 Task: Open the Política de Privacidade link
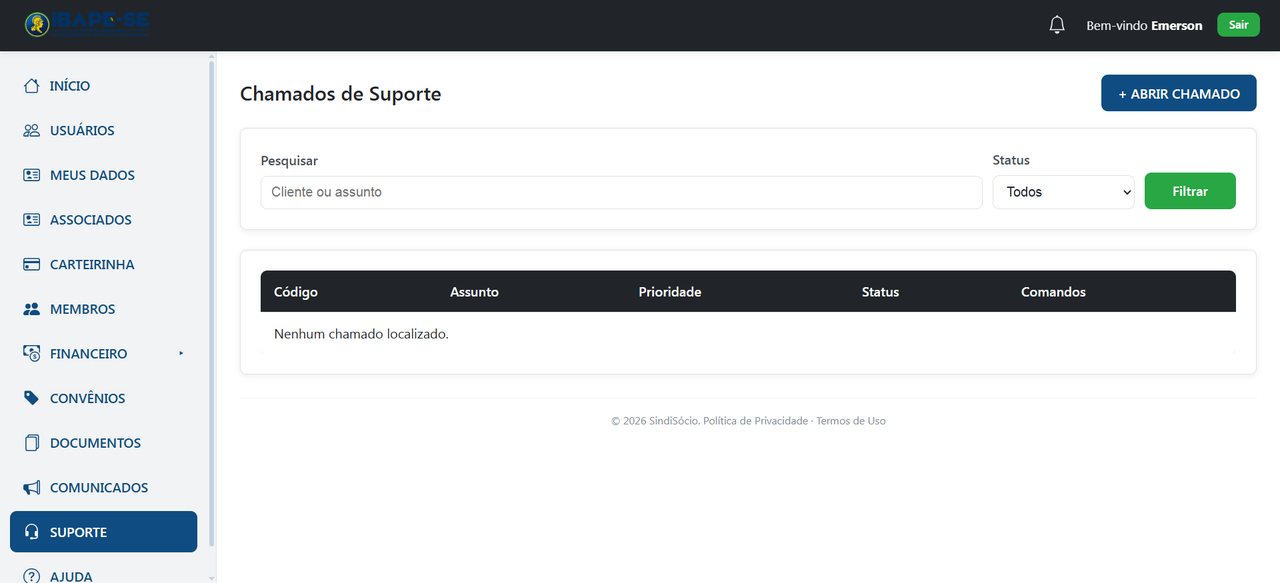point(755,421)
